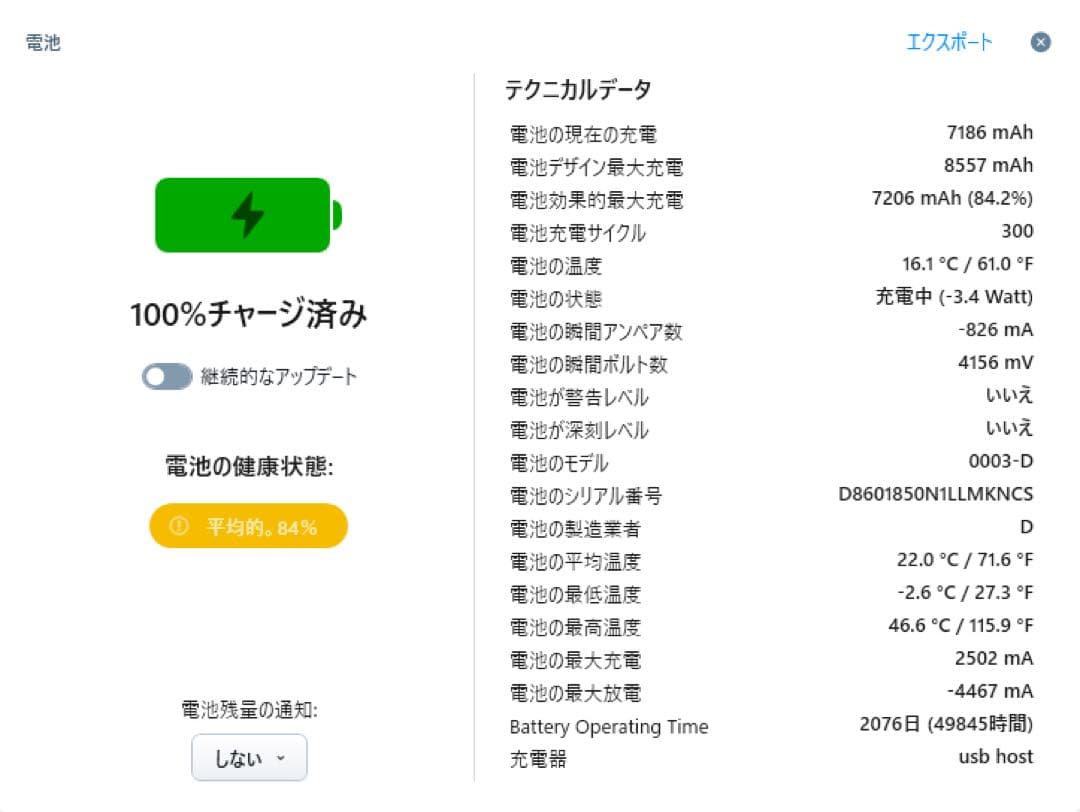This screenshot has height=812, width=1080.
Task: Select the テクニカルデータ section header
Action: 578,89
